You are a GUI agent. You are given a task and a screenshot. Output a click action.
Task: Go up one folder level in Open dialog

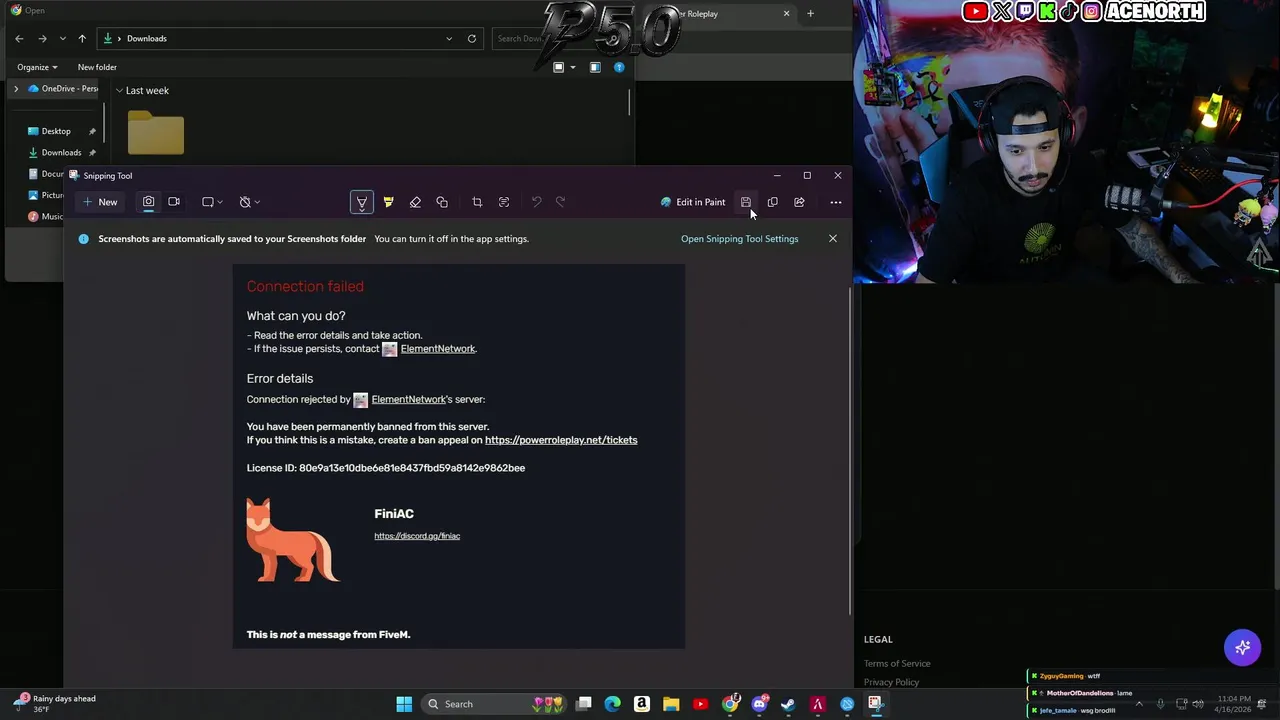[x=82, y=38]
